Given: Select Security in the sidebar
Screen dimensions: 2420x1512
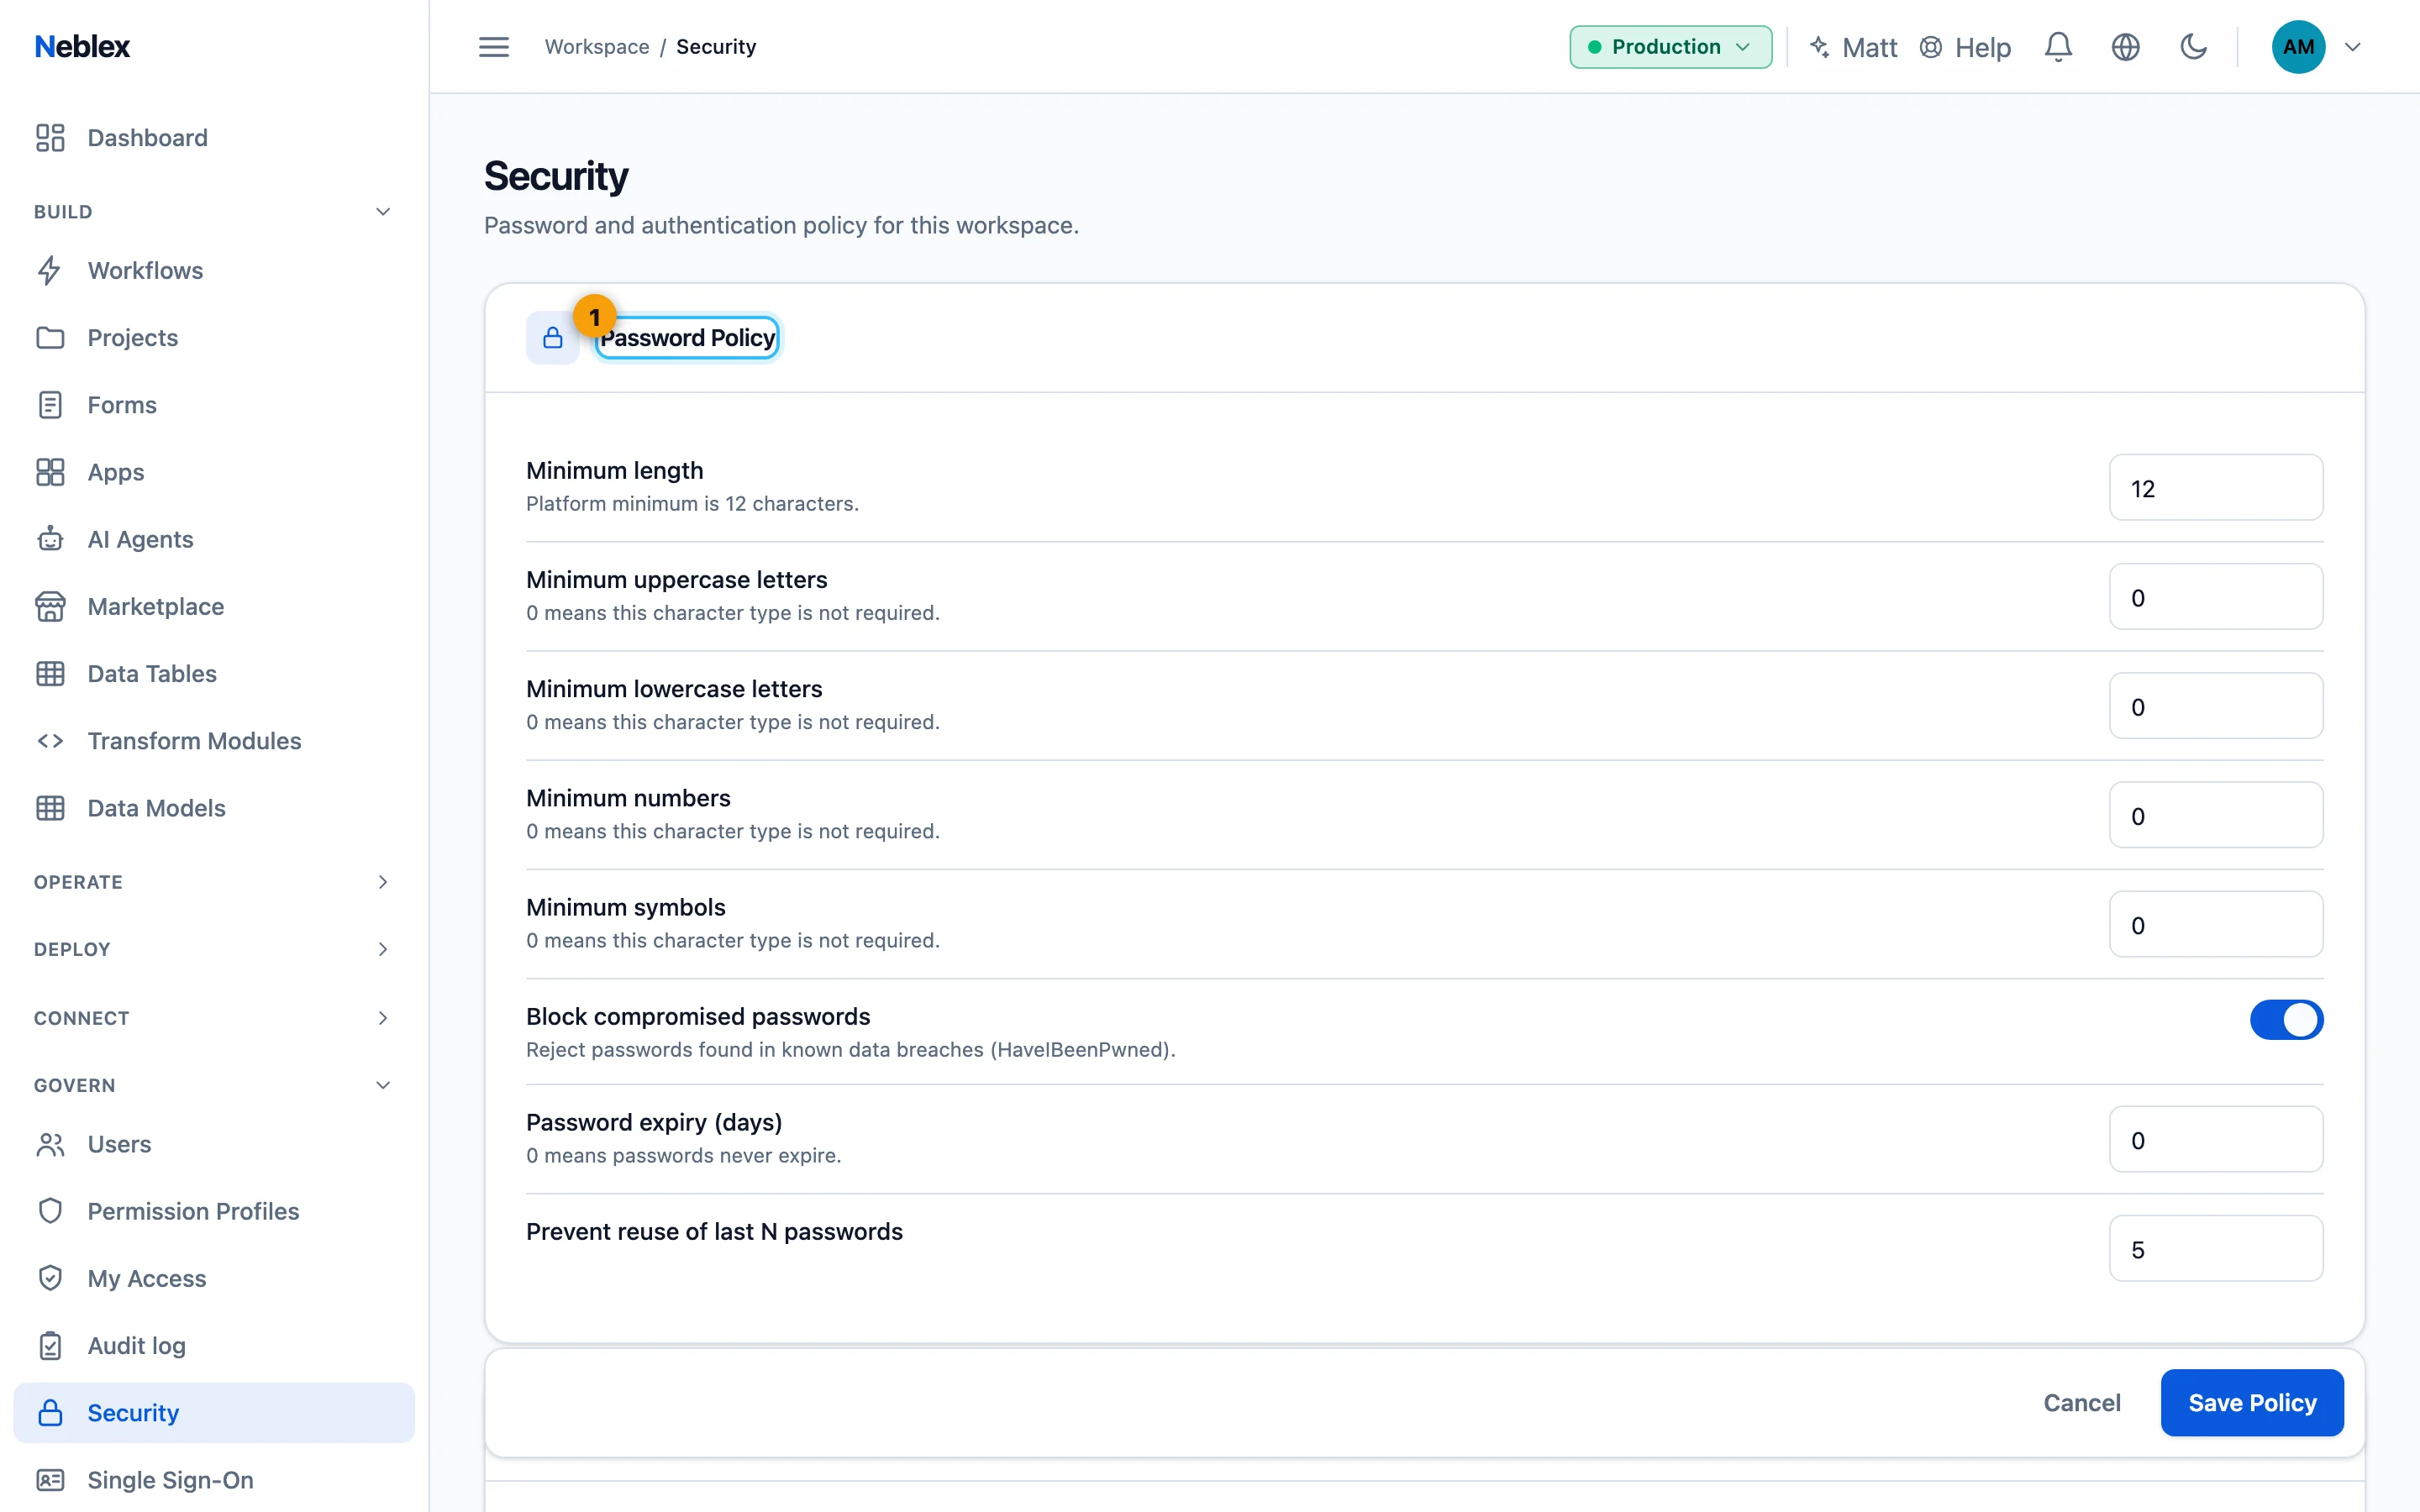Looking at the screenshot, I should coord(214,1413).
